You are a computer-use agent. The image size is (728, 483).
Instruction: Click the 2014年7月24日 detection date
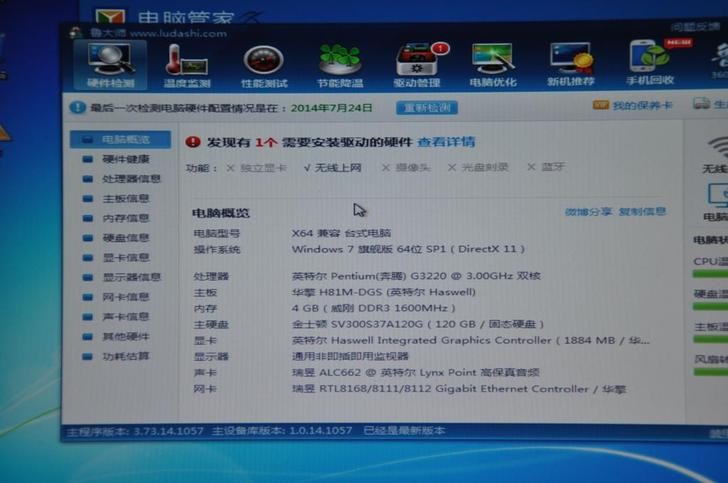pos(331,108)
